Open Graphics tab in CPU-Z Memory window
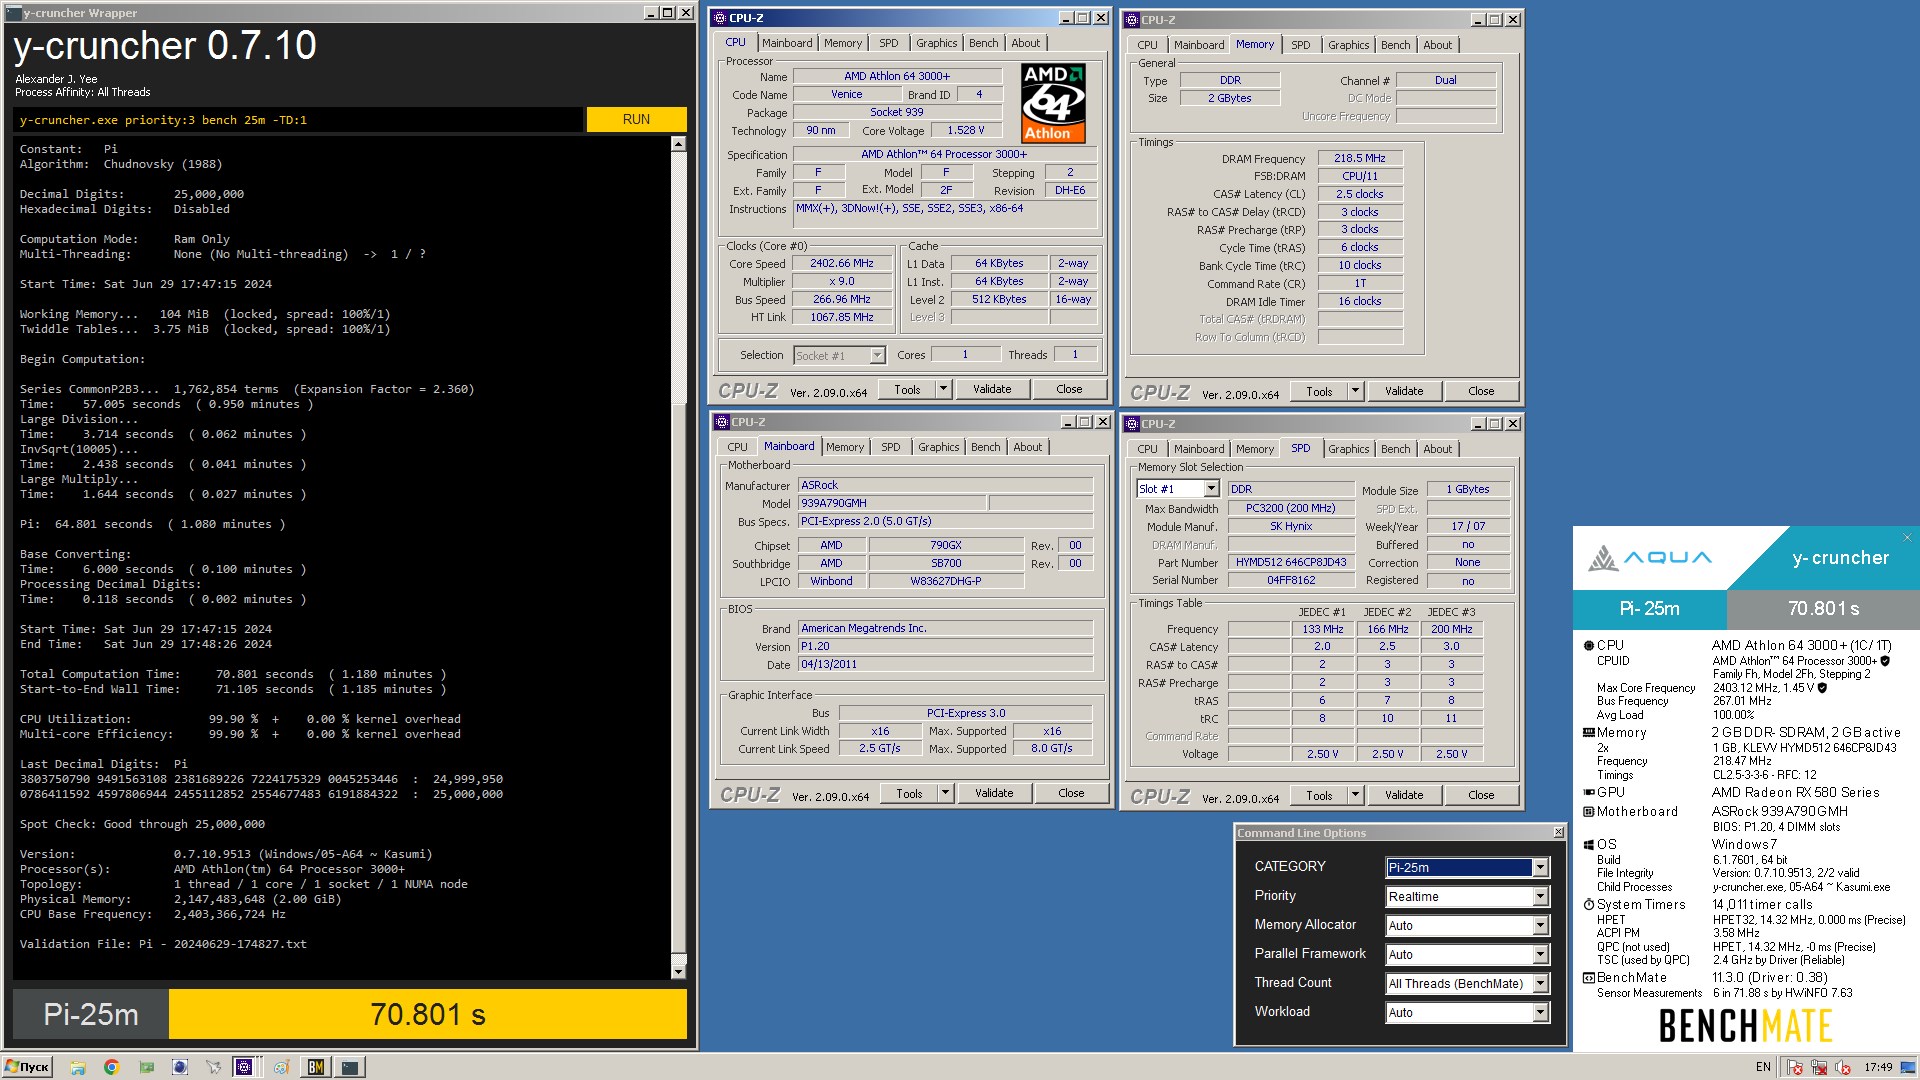 coord(1348,45)
